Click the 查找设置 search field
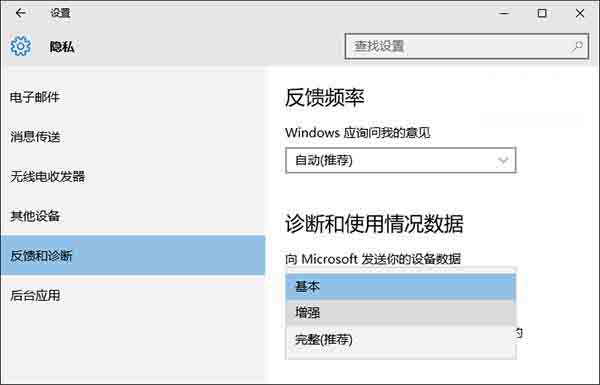This screenshot has width=600, height=385. point(466,46)
